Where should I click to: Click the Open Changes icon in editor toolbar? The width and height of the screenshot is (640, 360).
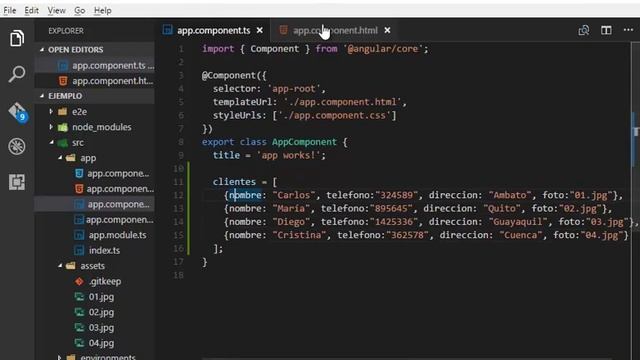[x=584, y=30]
